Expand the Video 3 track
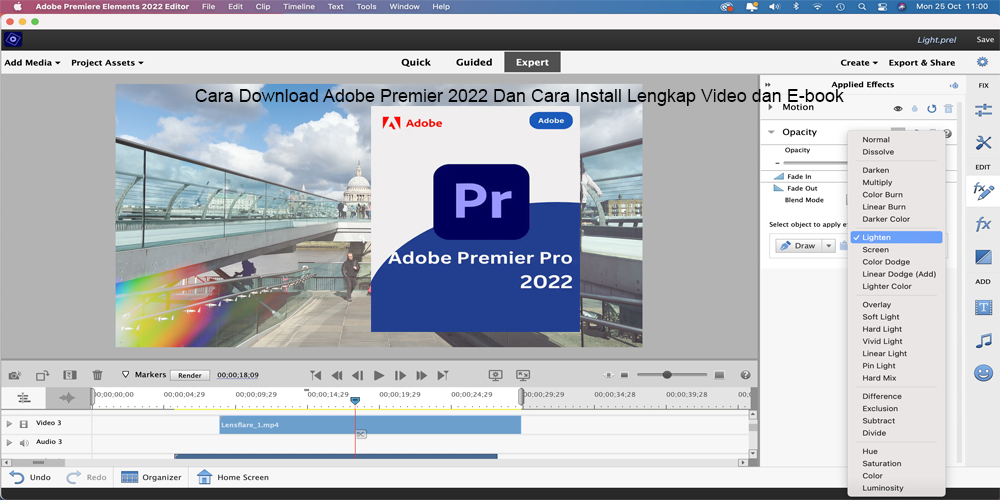Viewport: 1000px width, 500px height. tap(9, 423)
